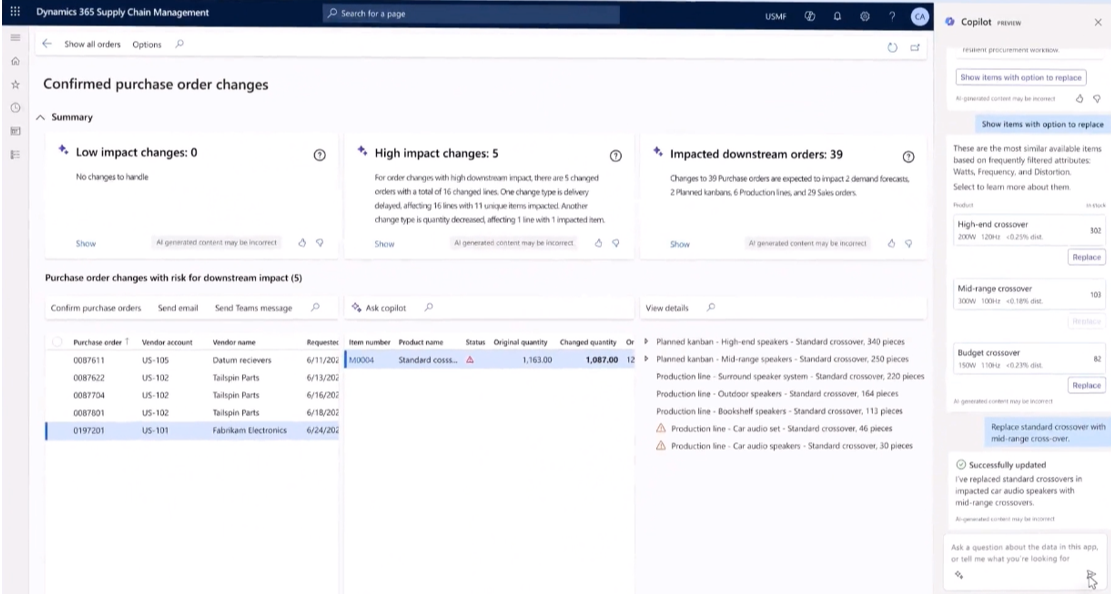
Task: Thumbs up the Low impact changes card
Action: (303, 242)
